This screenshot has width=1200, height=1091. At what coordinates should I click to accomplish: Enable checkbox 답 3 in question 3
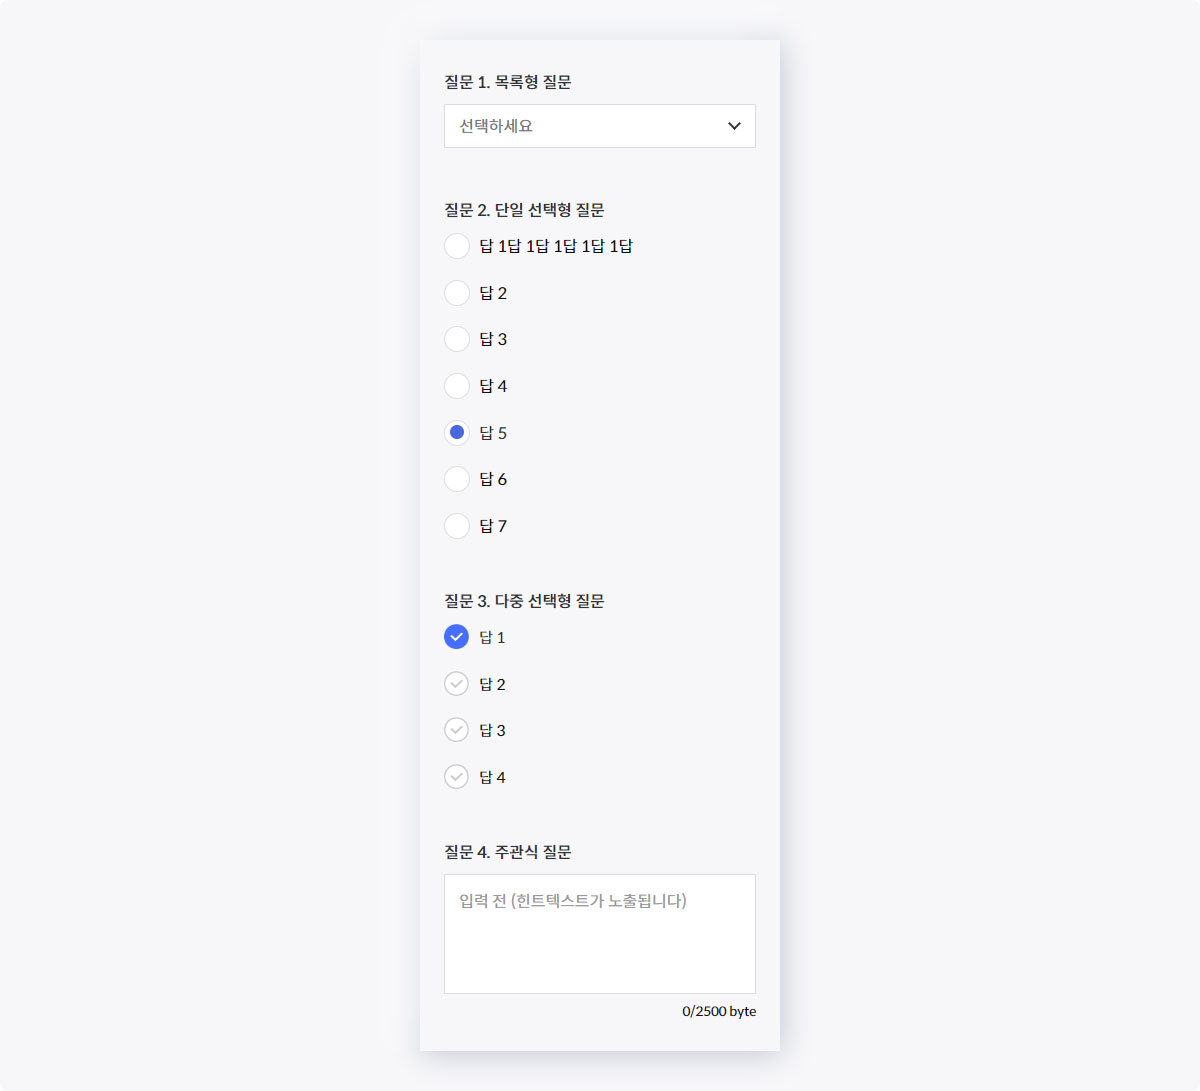(x=456, y=730)
